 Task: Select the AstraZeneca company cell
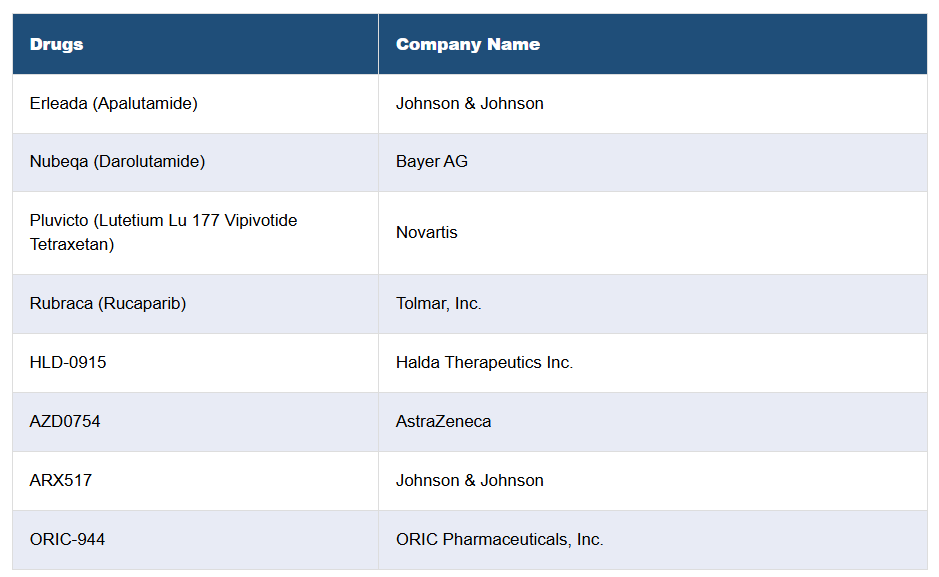click(443, 421)
